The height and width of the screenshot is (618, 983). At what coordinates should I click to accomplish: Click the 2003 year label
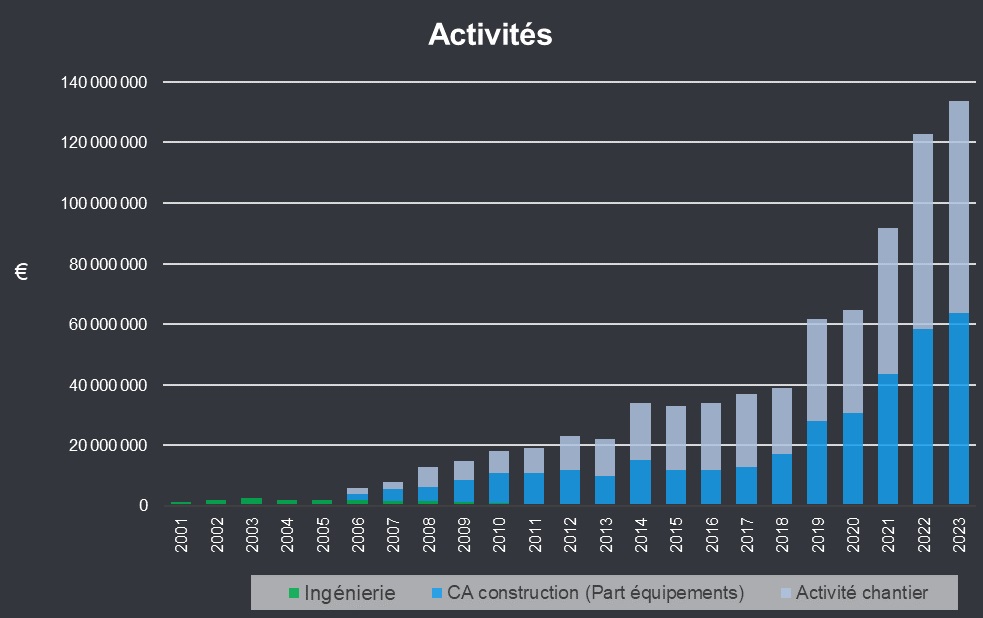(252, 535)
